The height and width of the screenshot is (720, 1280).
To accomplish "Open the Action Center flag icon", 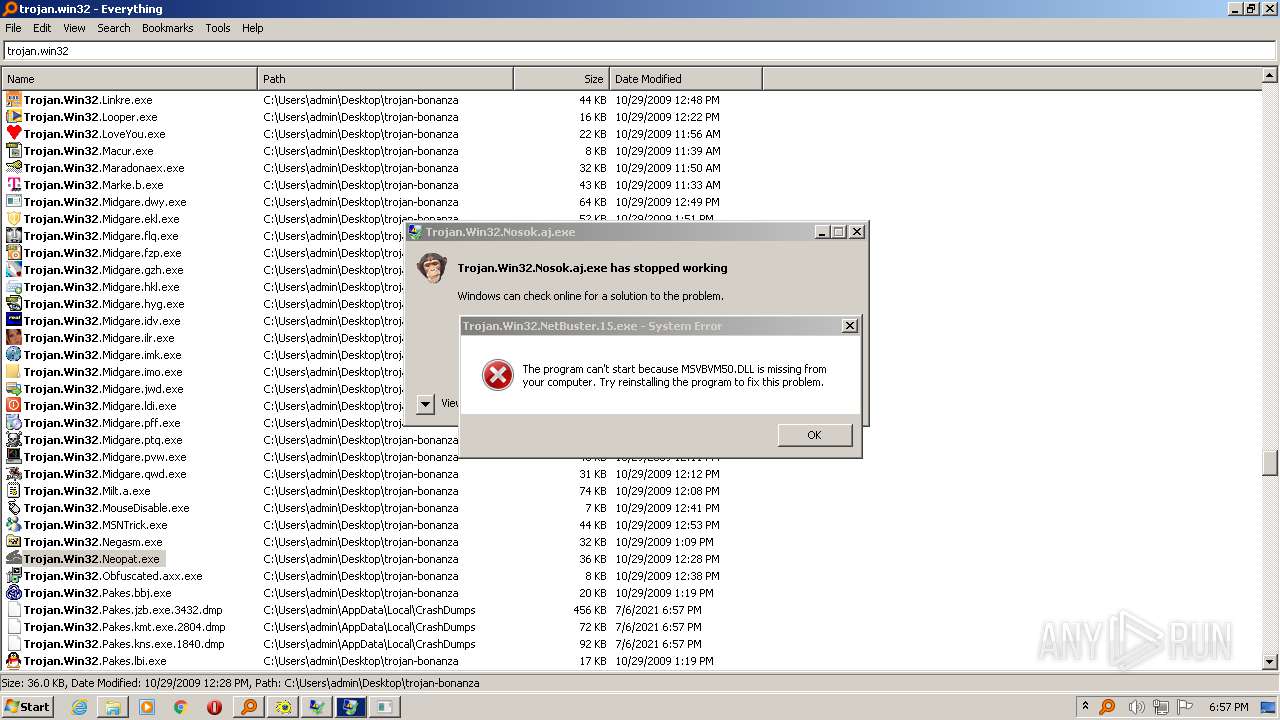I will [1186, 707].
